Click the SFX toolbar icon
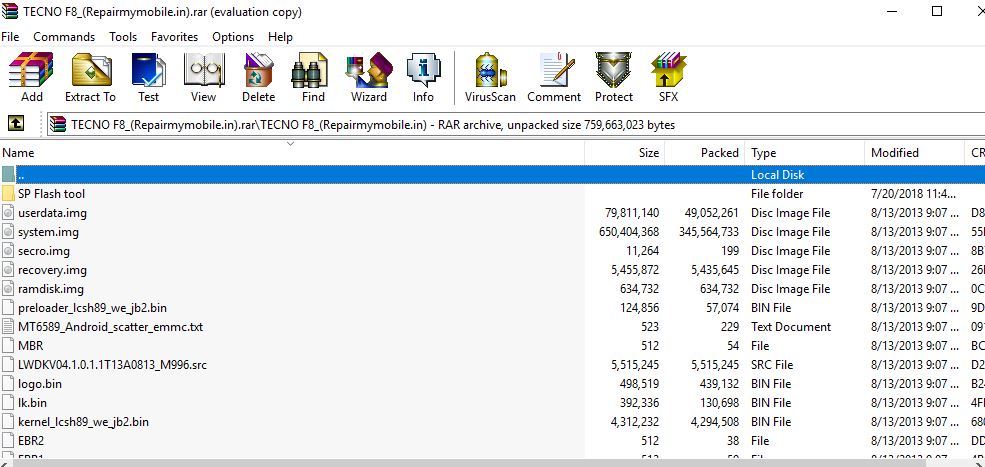 pos(668,78)
